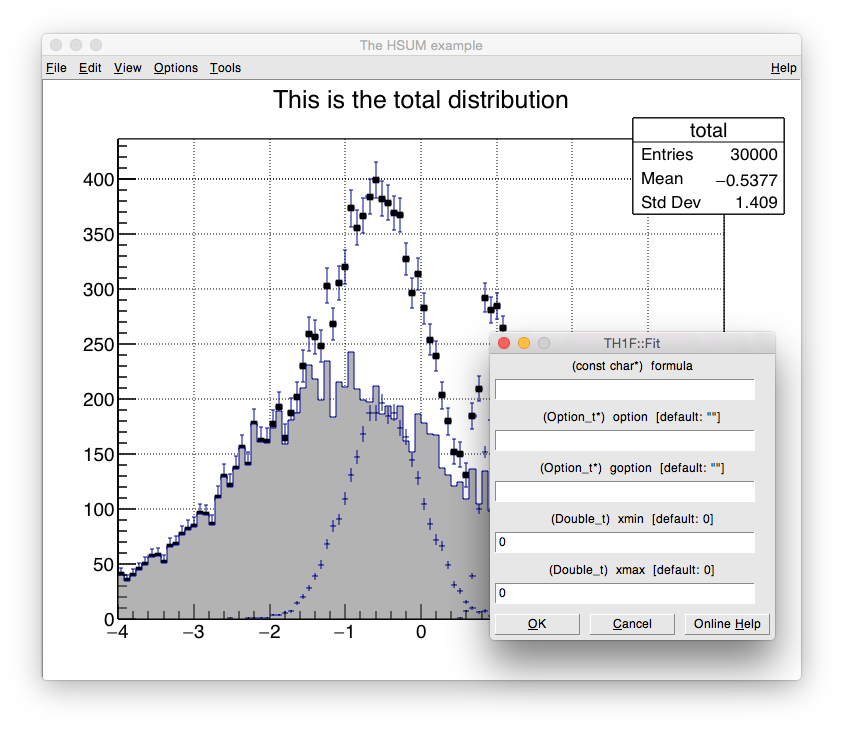Click the xmin value field

coord(624,542)
